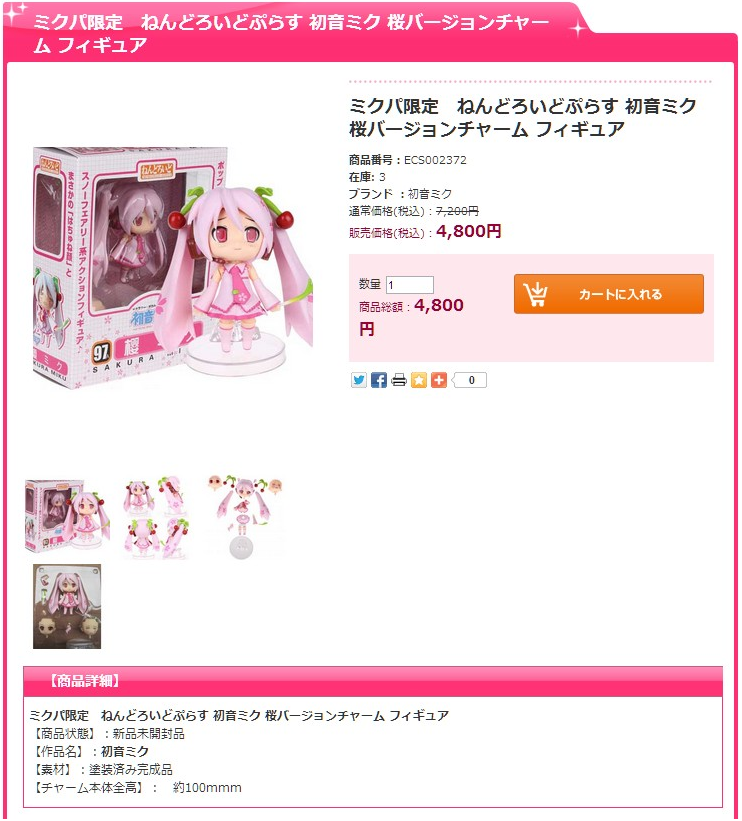Click the product title next to the image
Screen dimensions: 742x821
[x=522, y=117]
